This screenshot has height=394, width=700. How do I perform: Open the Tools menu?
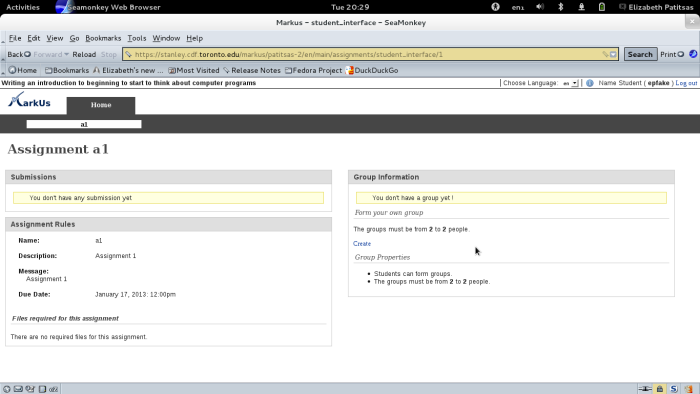tap(137, 38)
